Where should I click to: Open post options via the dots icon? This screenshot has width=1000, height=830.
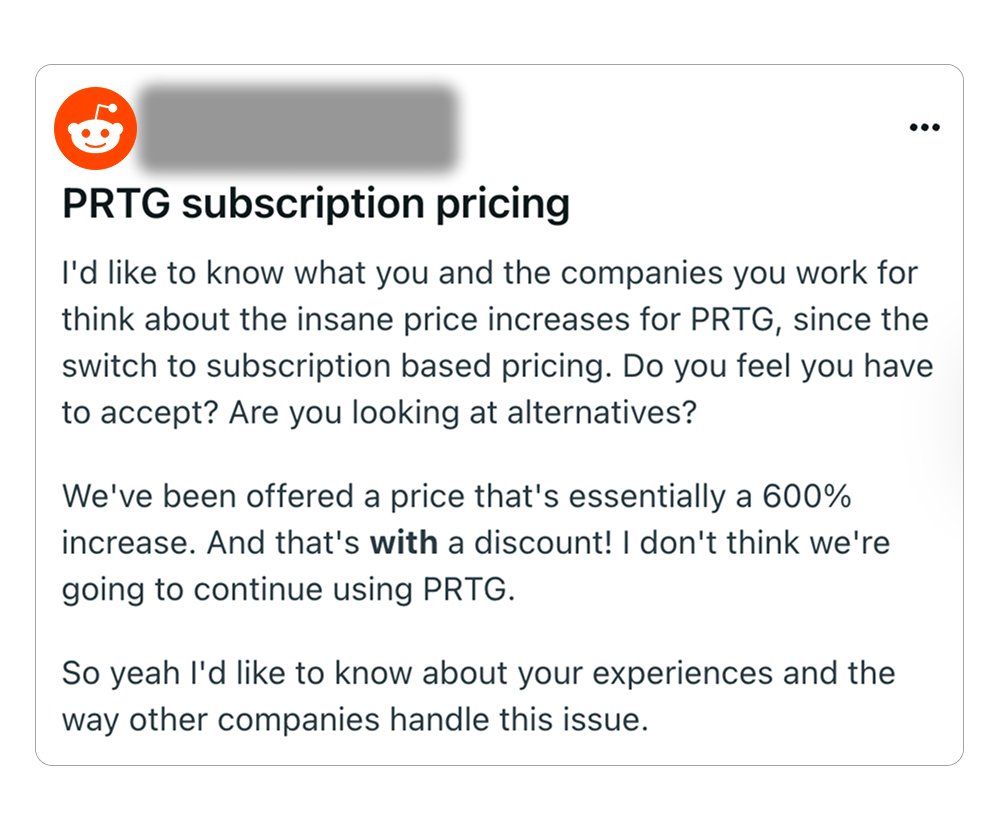[925, 127]
